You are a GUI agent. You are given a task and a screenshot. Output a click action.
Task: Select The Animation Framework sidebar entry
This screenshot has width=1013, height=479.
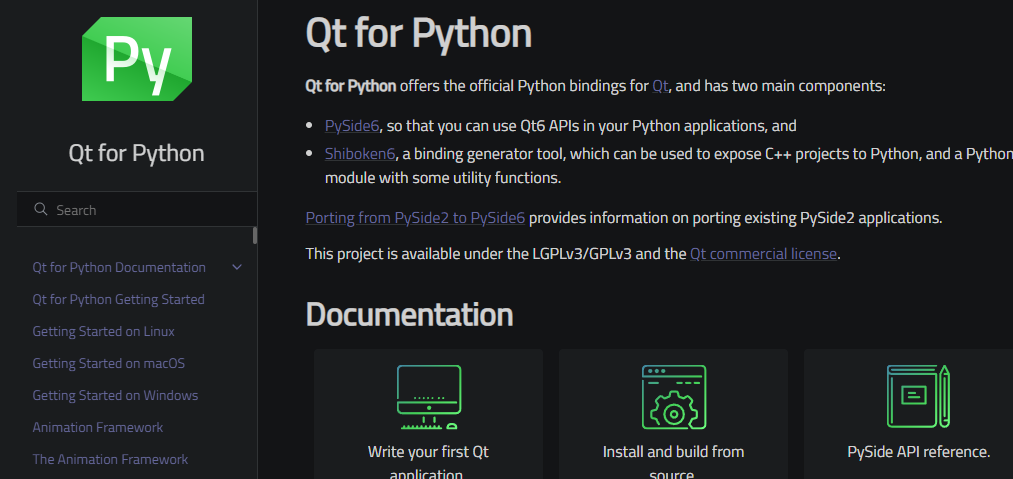[x=110, y=459]
